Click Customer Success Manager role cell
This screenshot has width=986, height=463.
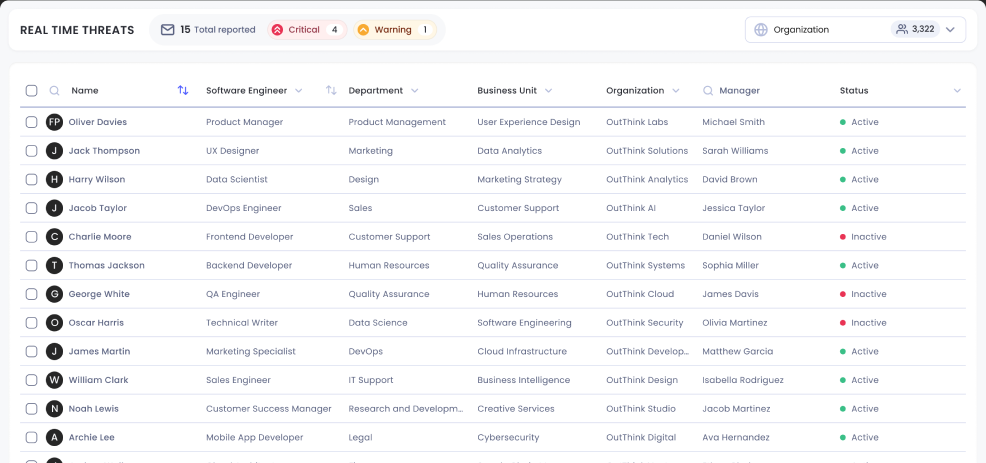pos(269,409)
